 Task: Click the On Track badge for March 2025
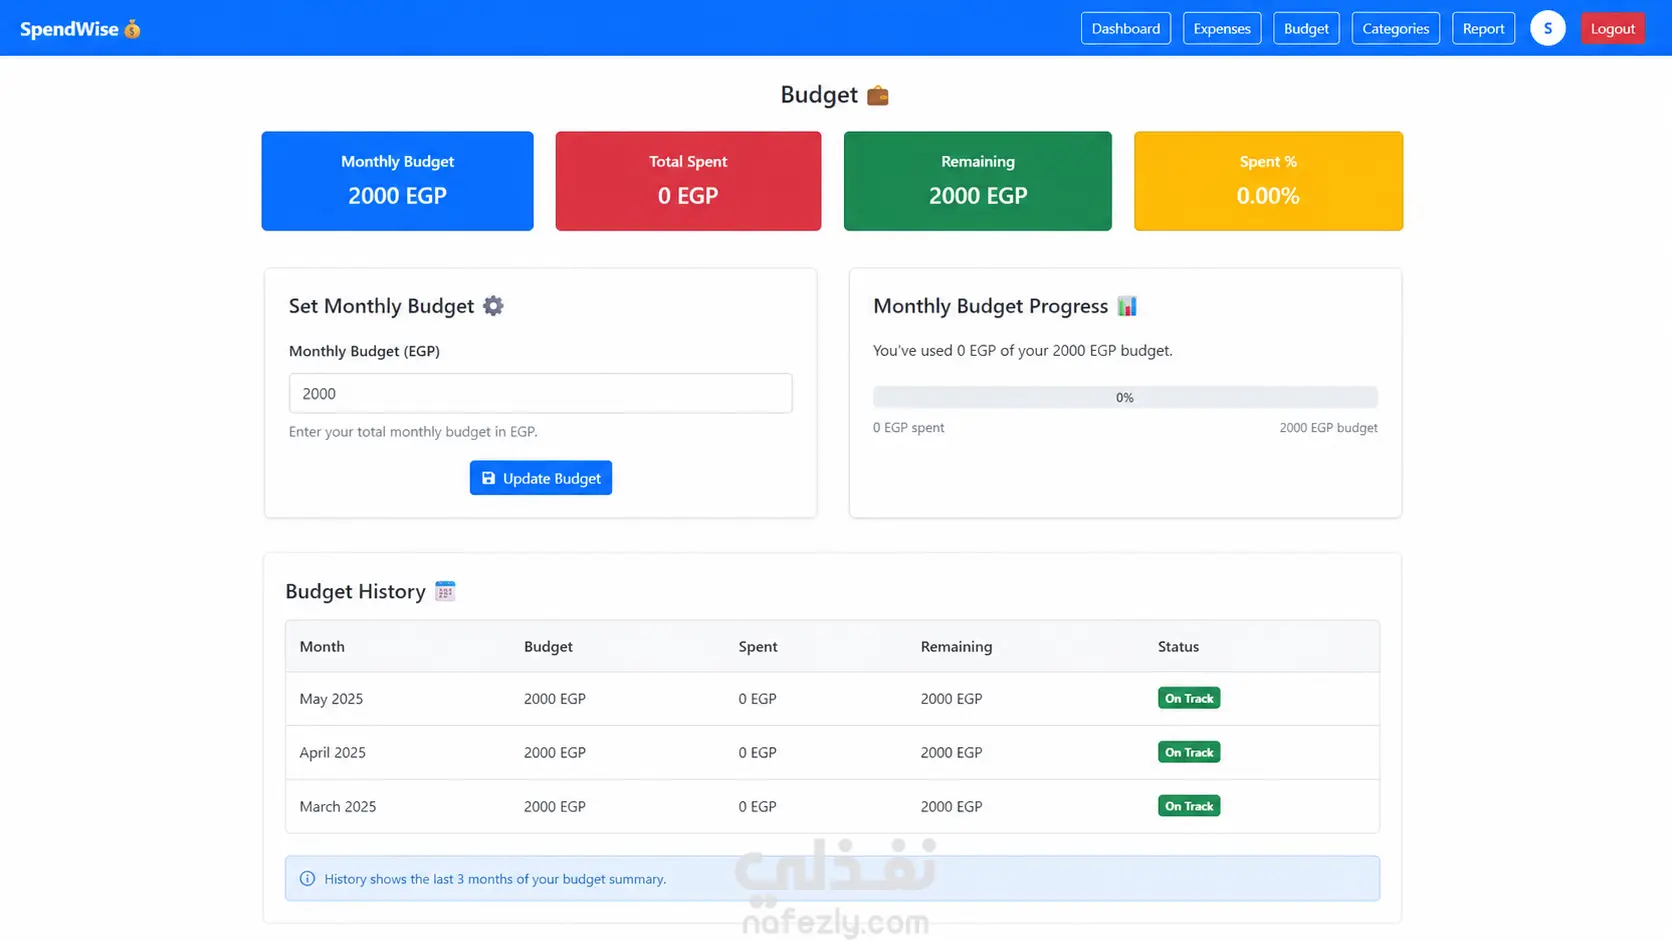1189,806
